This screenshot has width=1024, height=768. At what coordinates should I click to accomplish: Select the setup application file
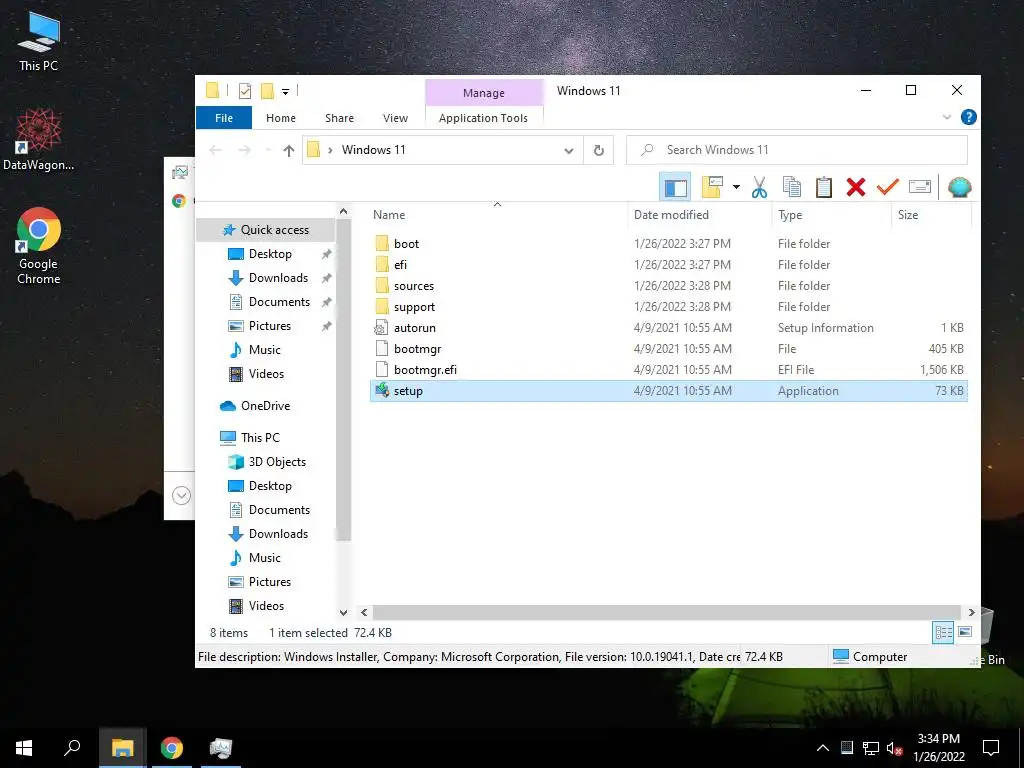(668, 391)
